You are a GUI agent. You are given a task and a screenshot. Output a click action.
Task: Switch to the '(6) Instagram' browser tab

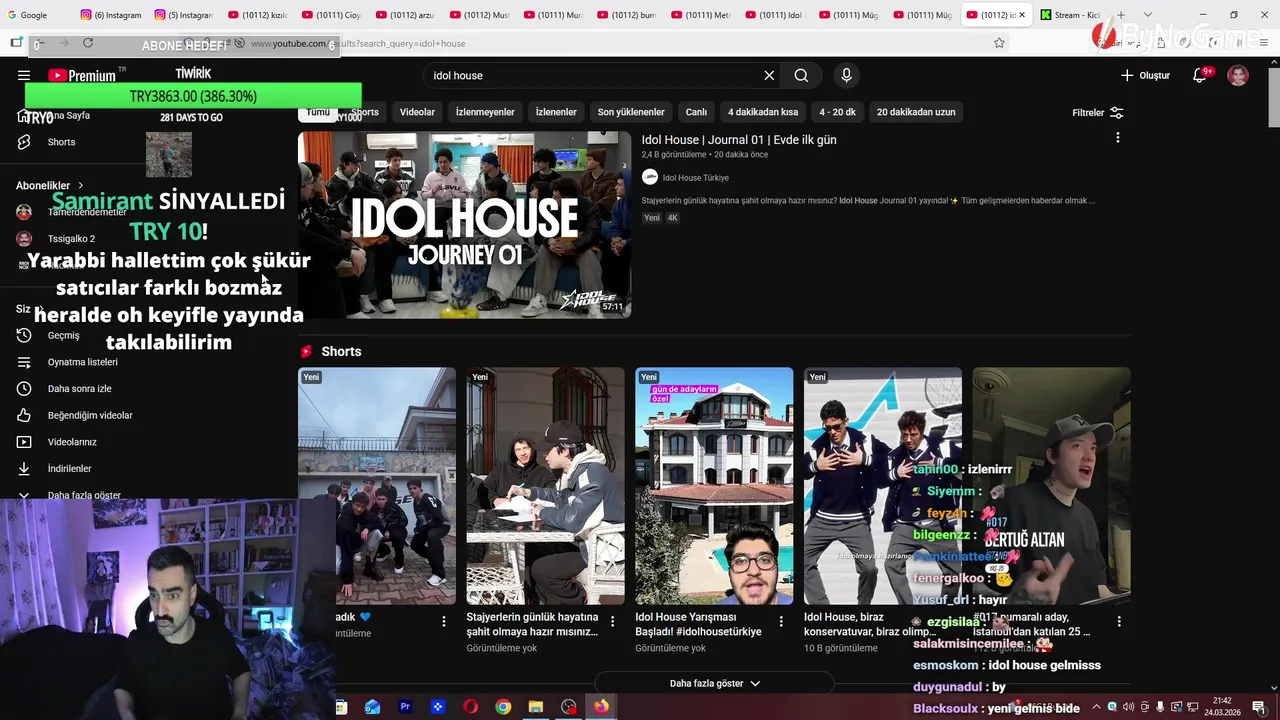point(111,15)
